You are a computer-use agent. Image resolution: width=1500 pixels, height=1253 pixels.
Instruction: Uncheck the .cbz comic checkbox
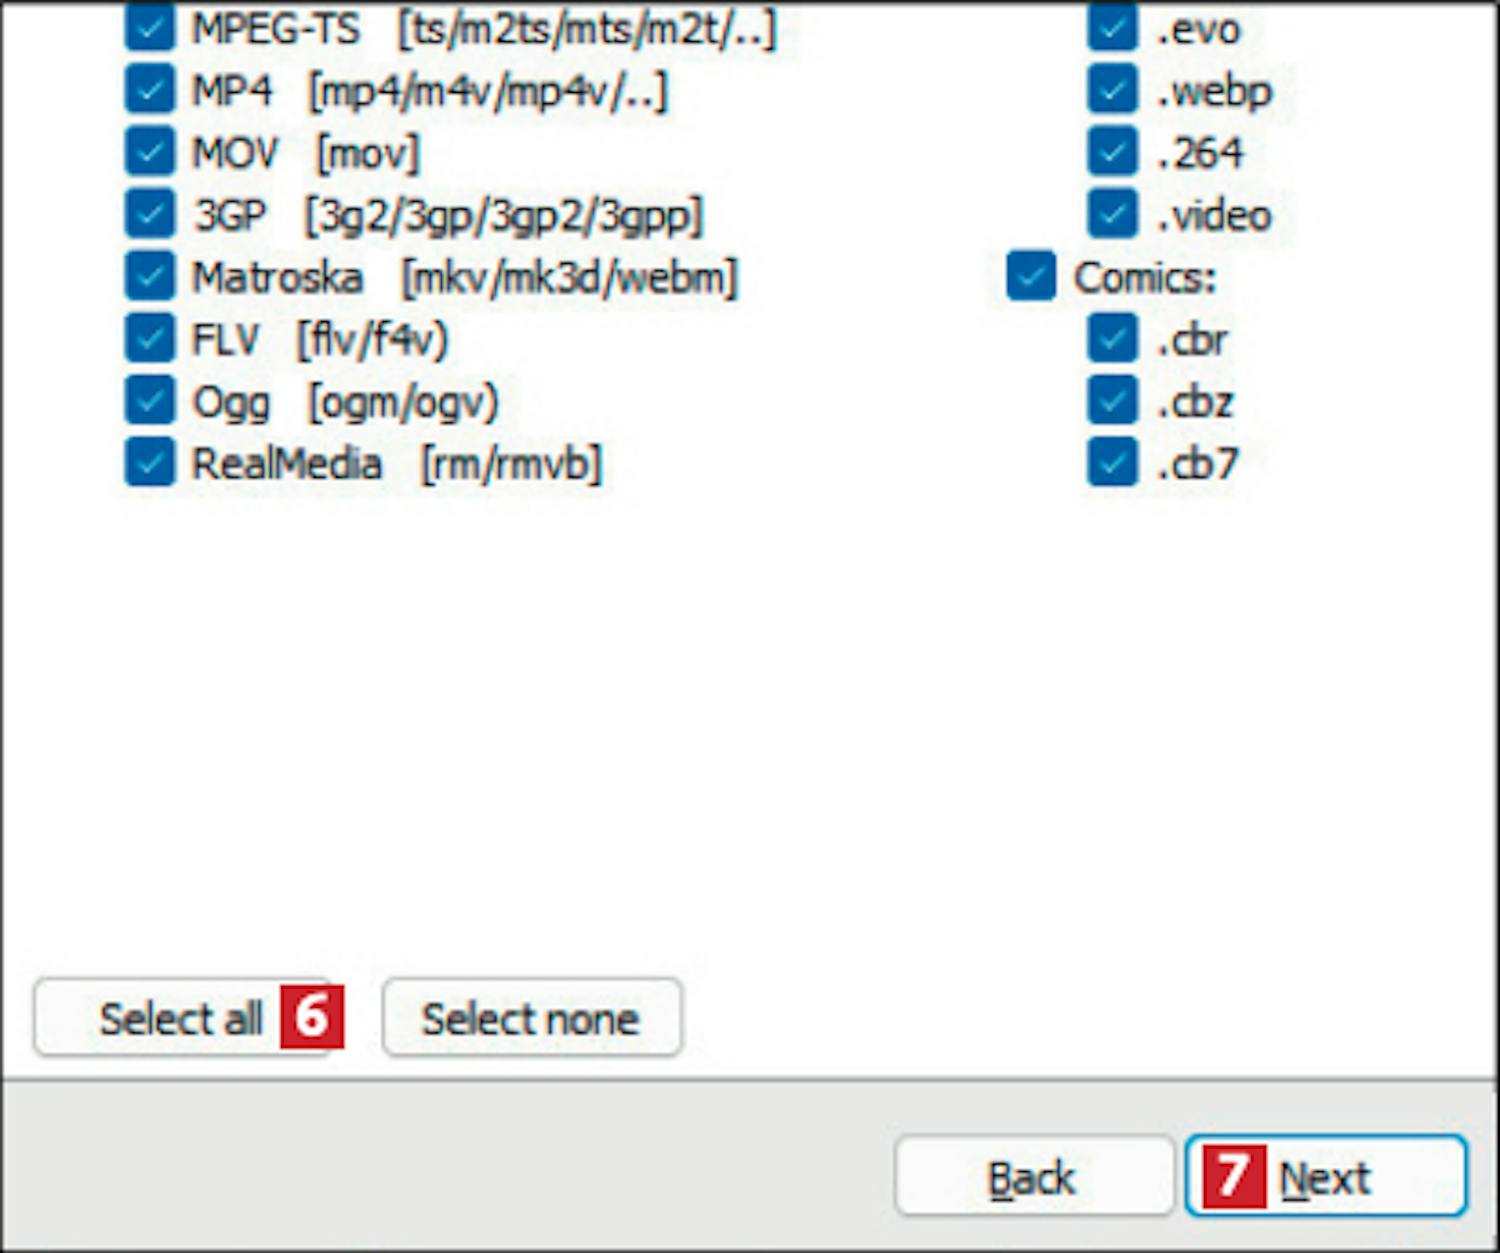click(x=1112, y=400)
